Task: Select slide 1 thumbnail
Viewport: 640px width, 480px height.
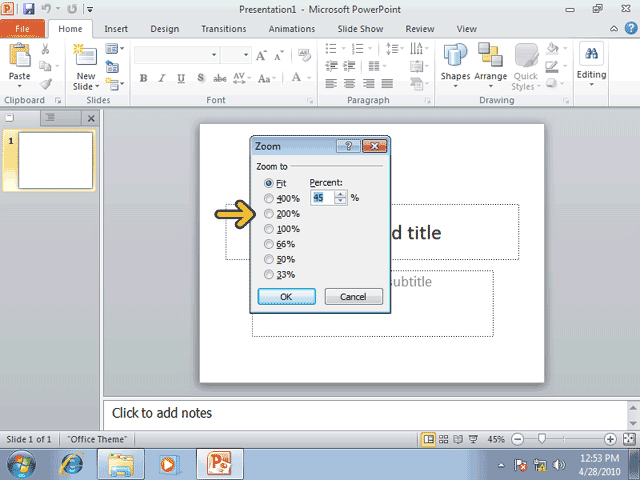Action: tap(56, 160)
